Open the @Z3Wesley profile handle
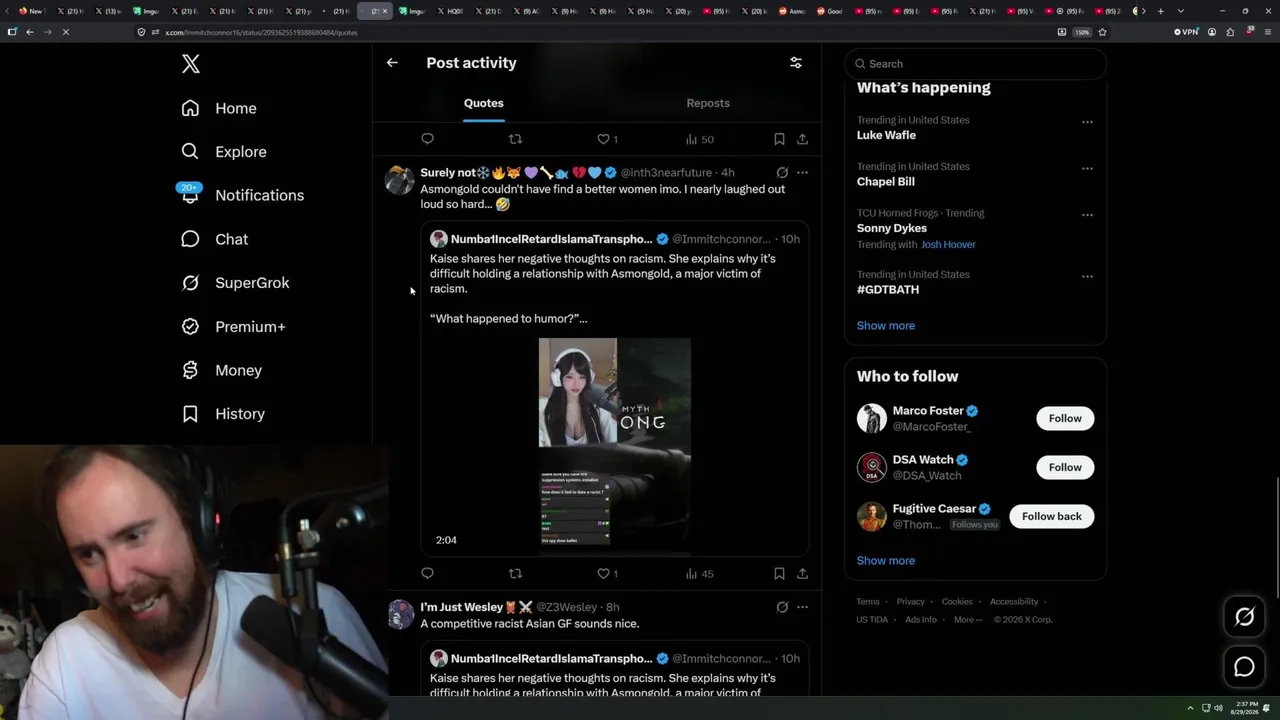This screenshot has height=720, width=1280. click(566, 607)
